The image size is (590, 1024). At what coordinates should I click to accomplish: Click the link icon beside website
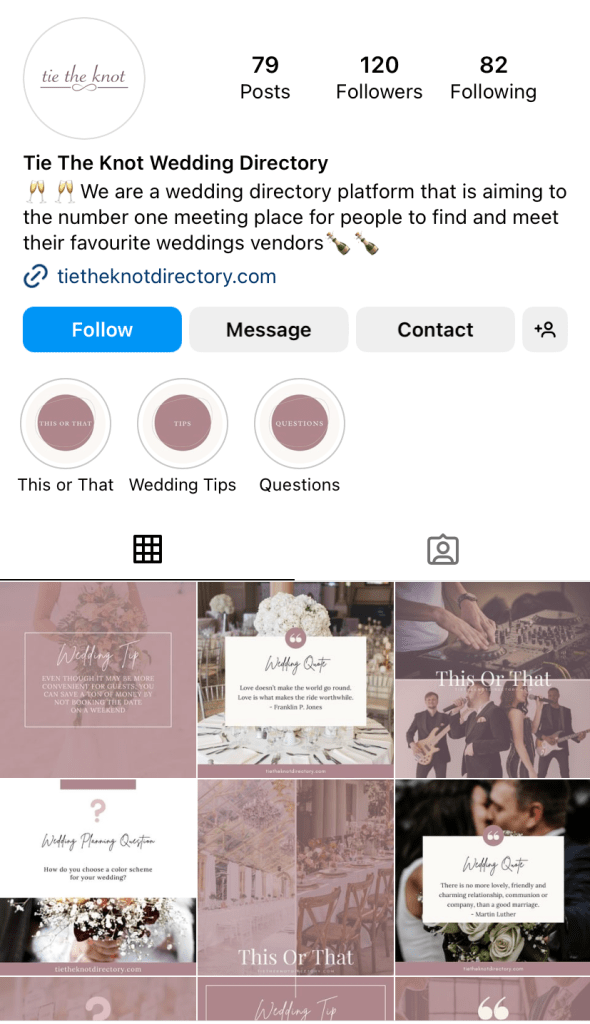coord(35,276)
